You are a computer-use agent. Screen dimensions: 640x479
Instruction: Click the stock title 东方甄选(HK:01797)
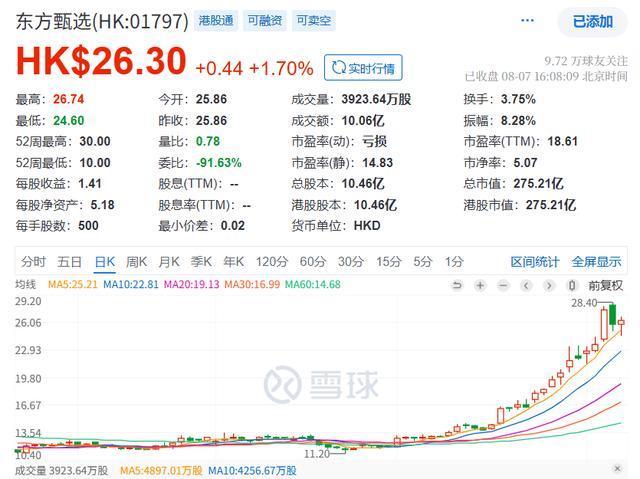(x=102, y=21)
